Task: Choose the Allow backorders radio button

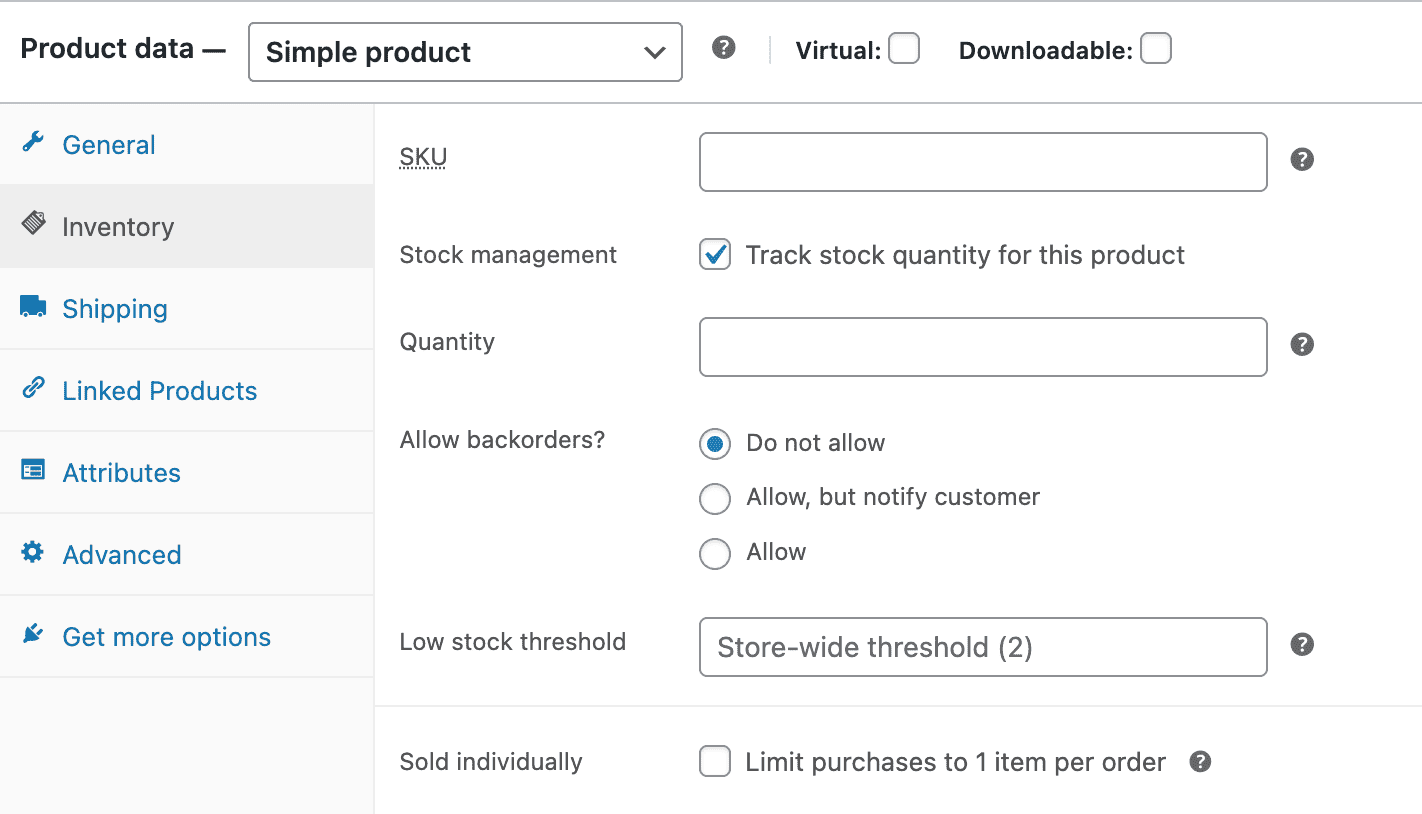Action: [715, 553]
